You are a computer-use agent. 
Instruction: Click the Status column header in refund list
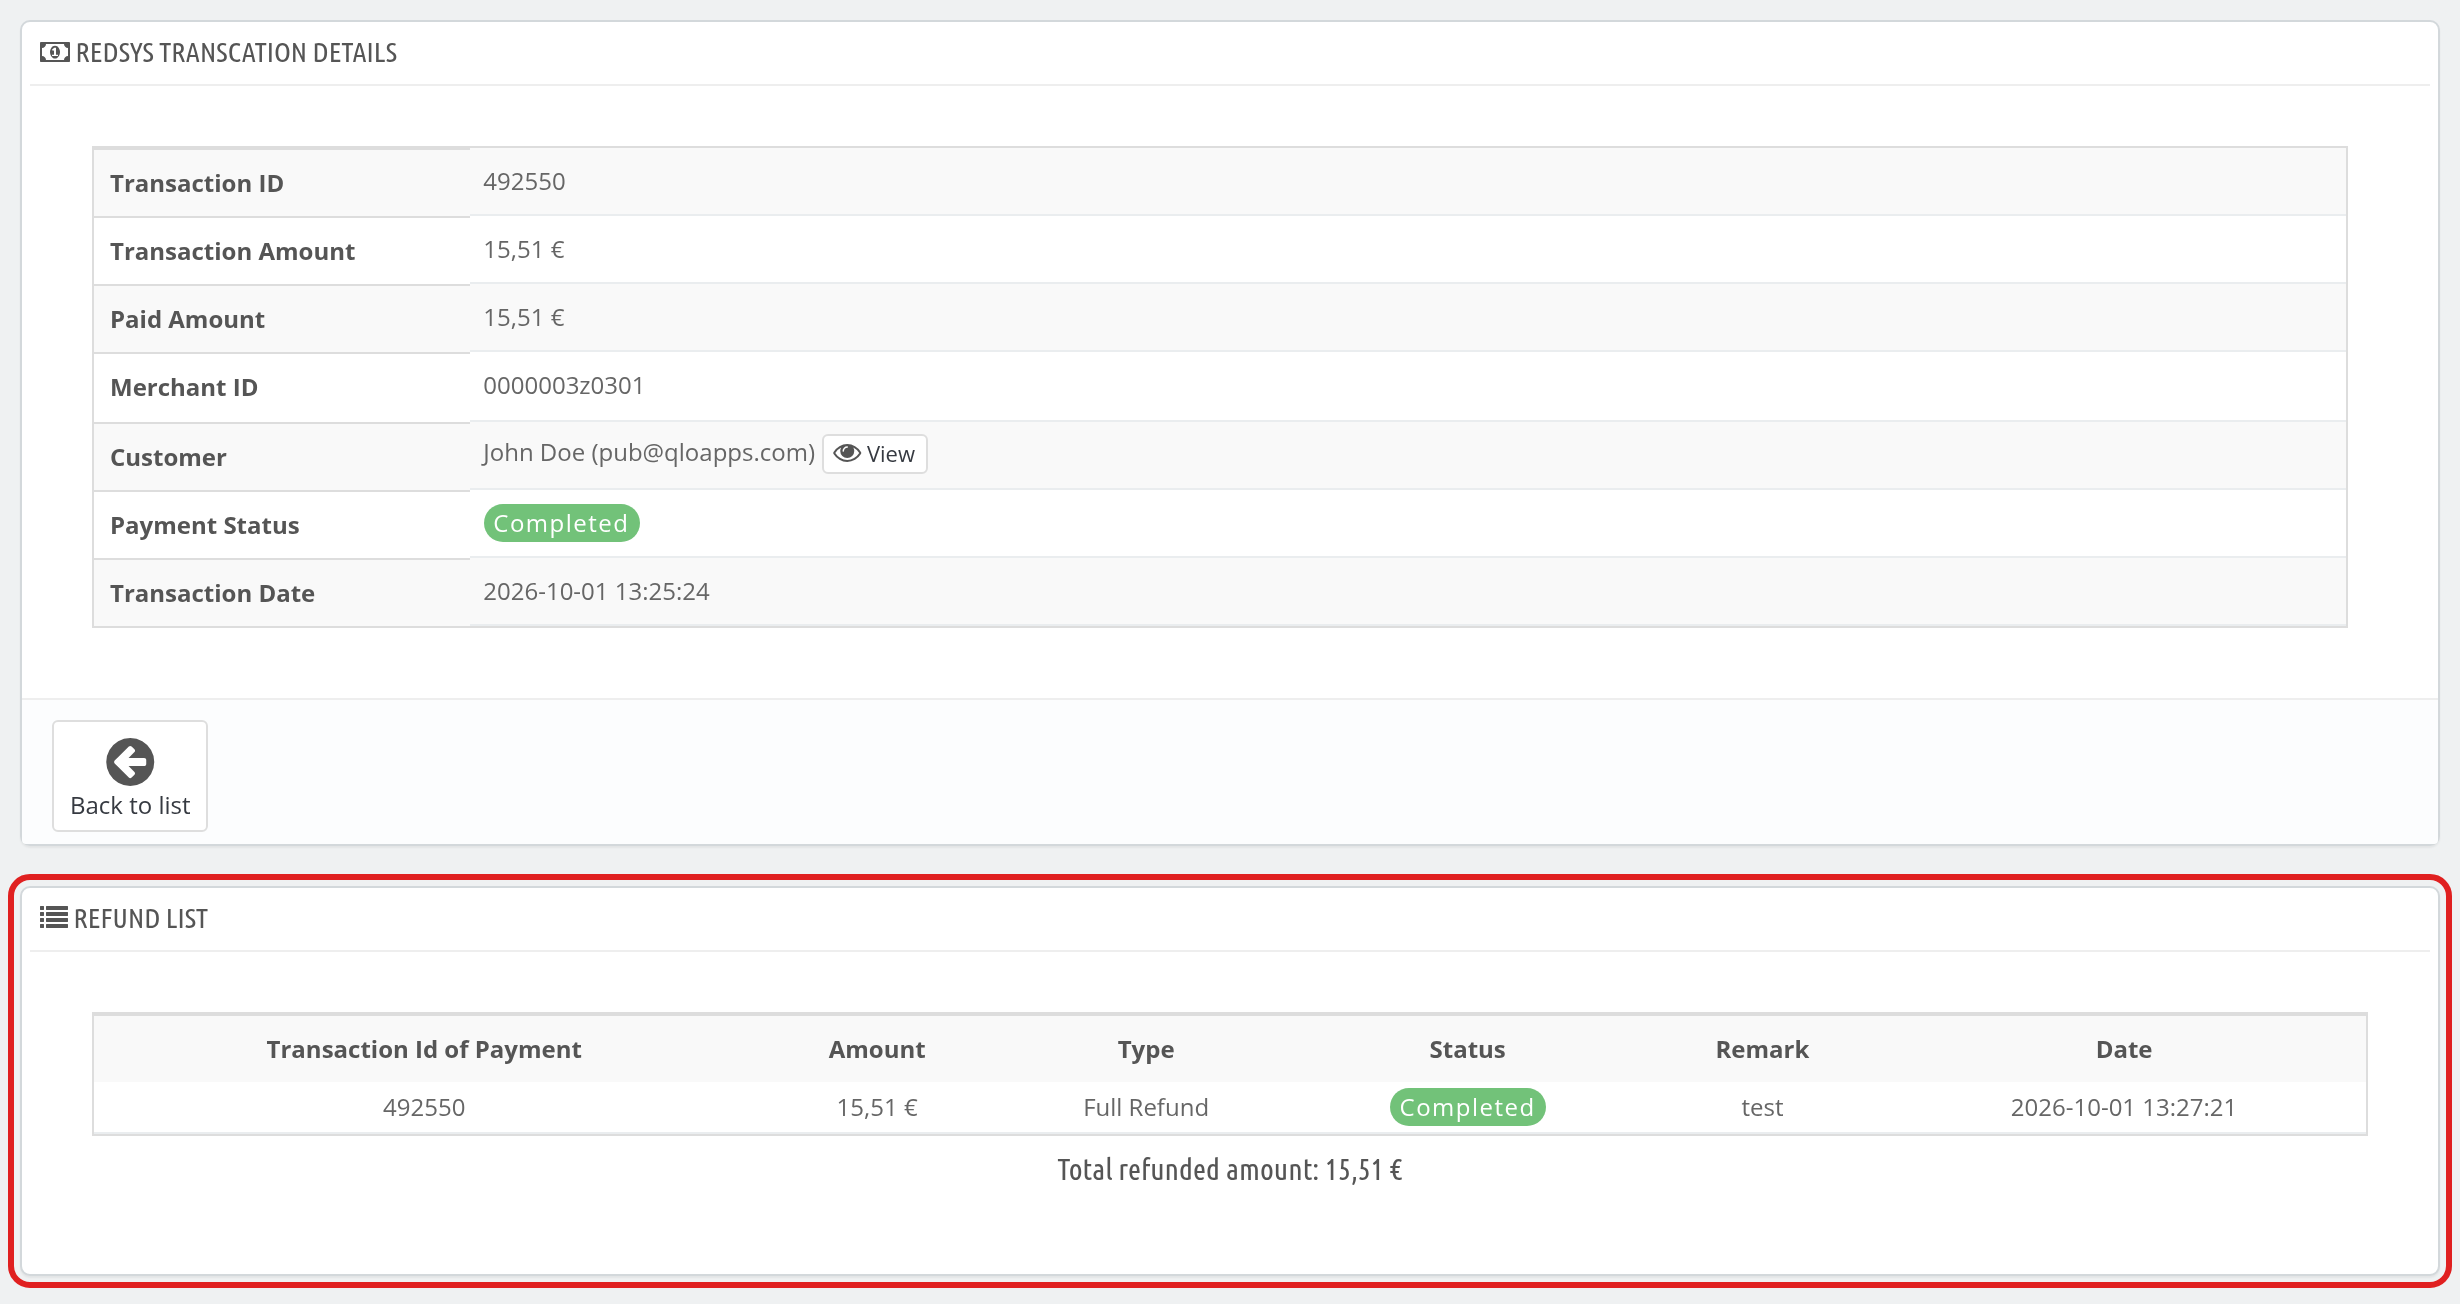pyautogui.click(x=1467, y=1049)
